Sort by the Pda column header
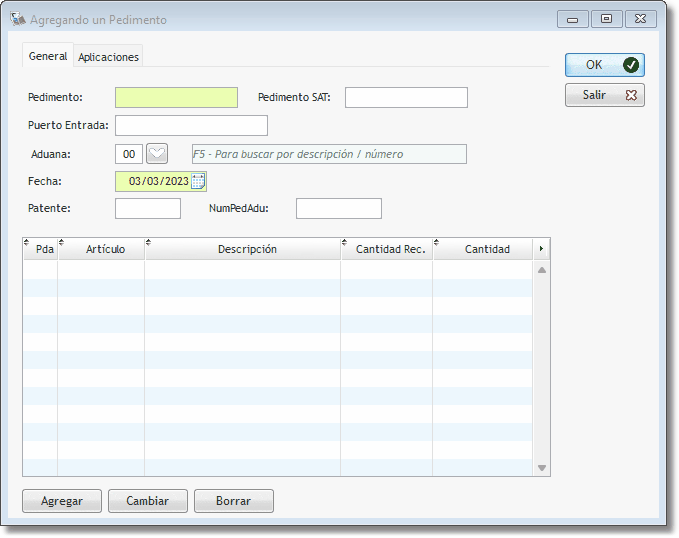 [41, 249]
